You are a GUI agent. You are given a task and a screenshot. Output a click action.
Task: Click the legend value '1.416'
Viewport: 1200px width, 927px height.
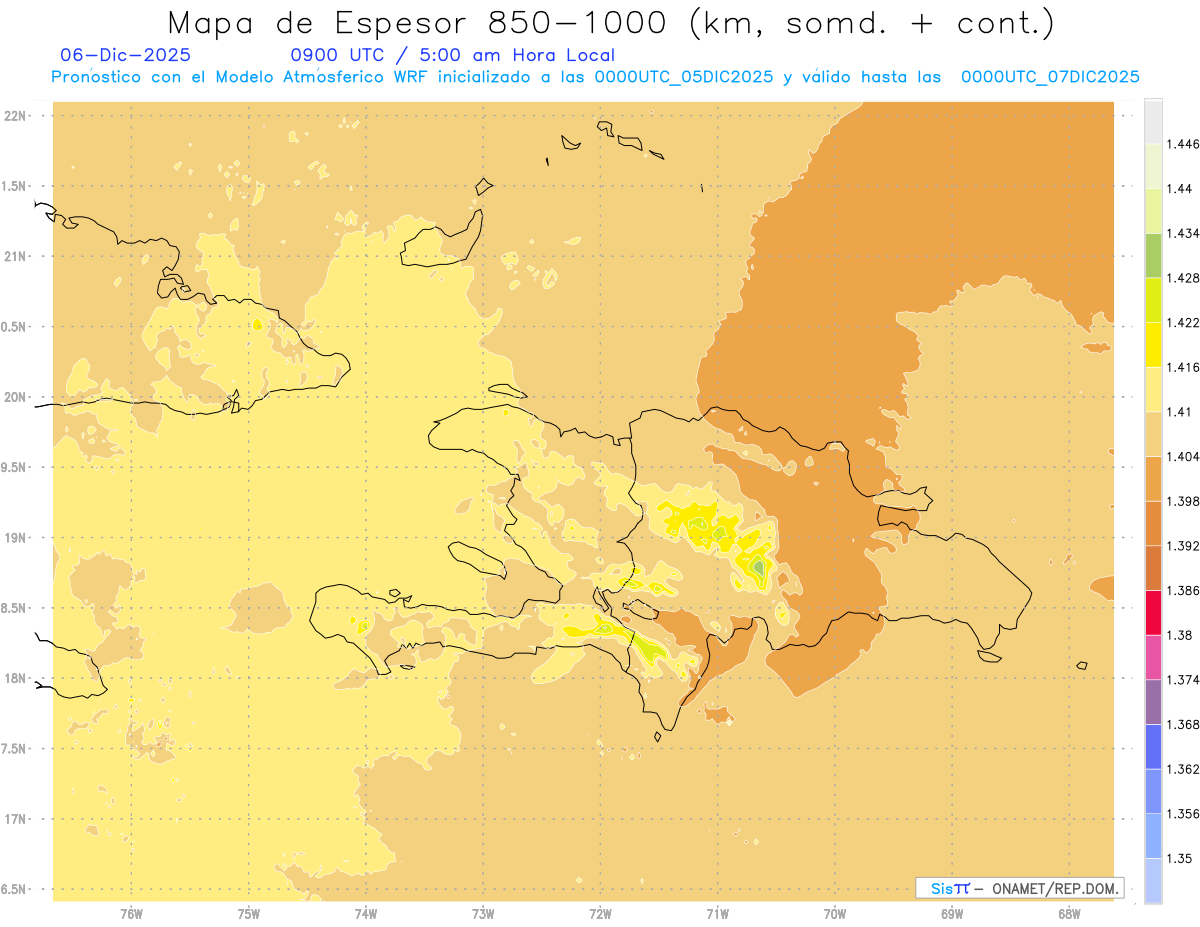1185,367
